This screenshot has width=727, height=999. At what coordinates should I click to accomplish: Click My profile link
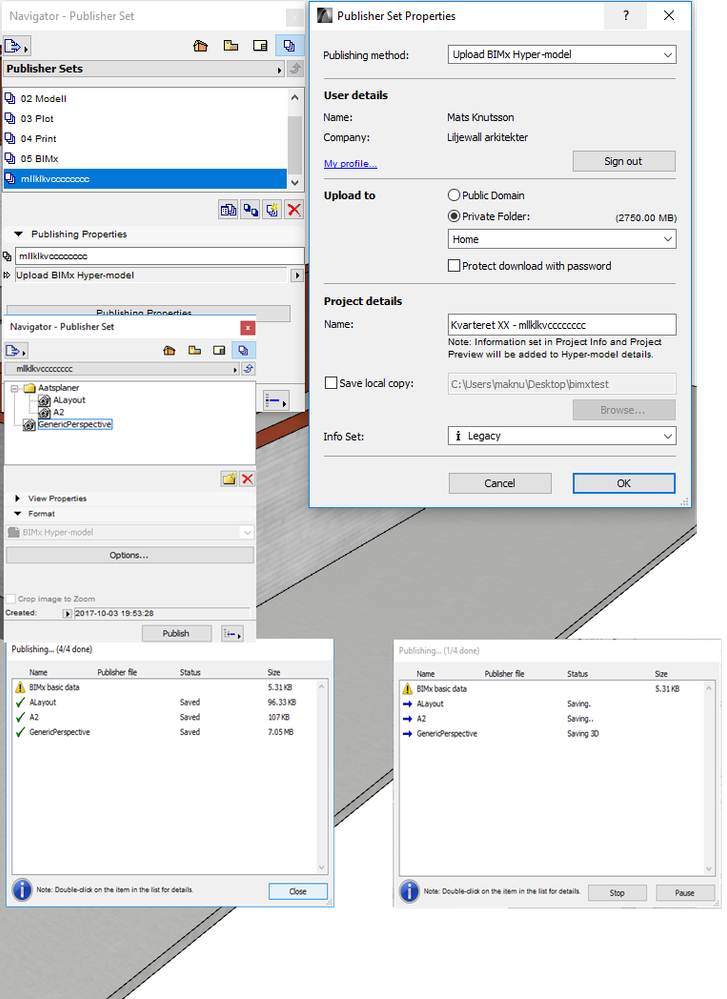point(350,164)
